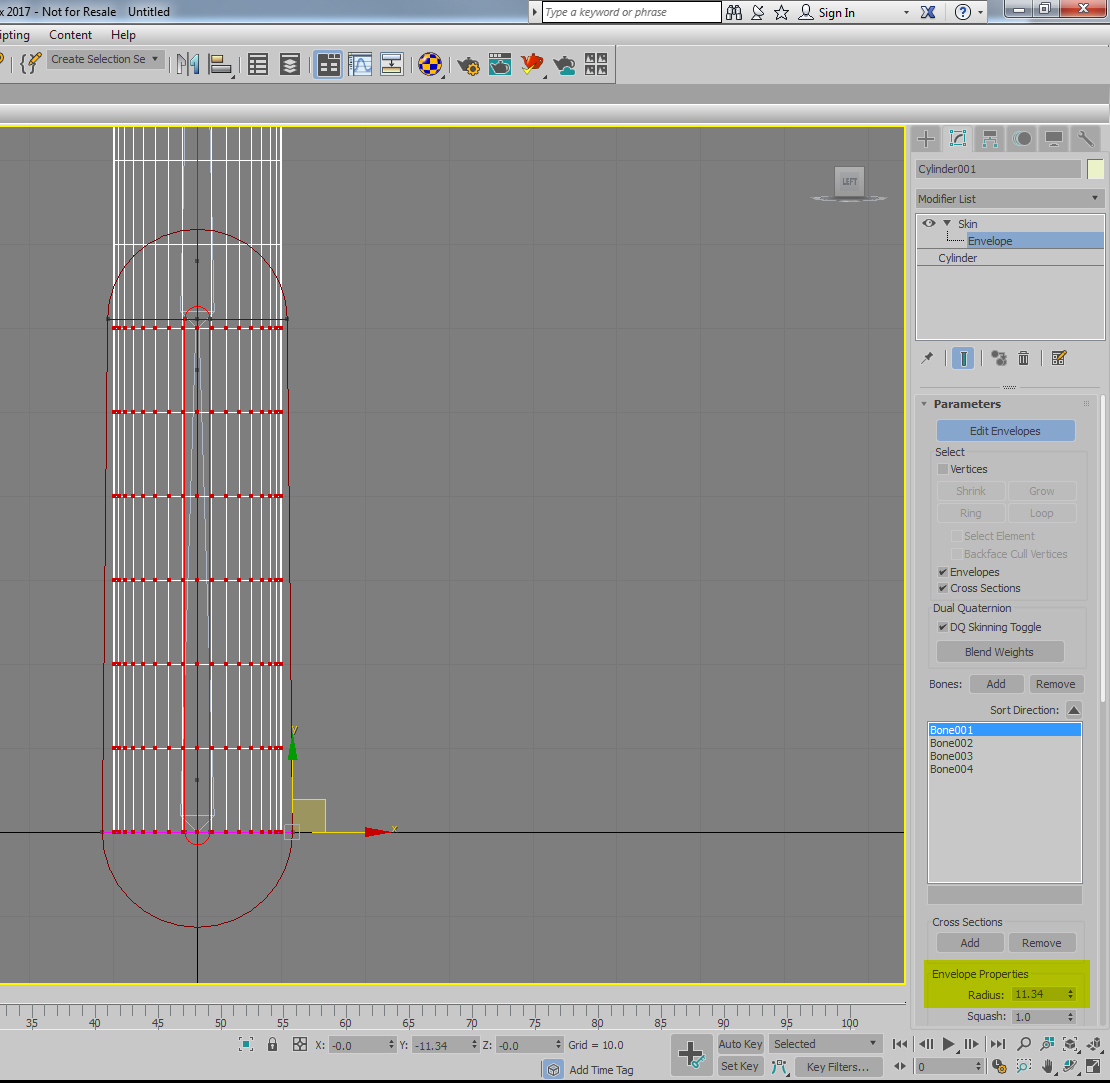Remove the Skin modifier with the trash icon
Image resolution: width=1110 pixels, height=1083 pixels.
1023,357
